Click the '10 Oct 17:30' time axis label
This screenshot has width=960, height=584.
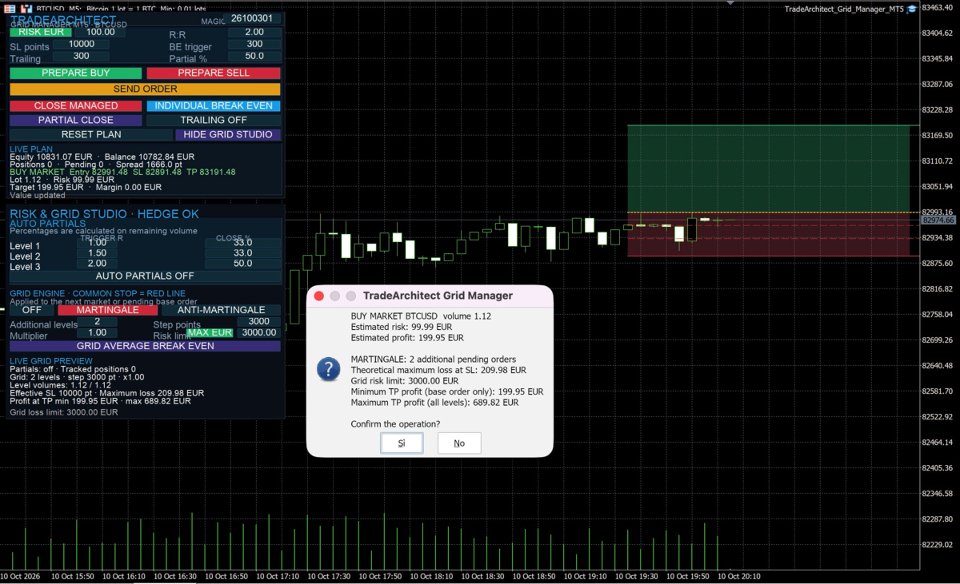point(329,576)
